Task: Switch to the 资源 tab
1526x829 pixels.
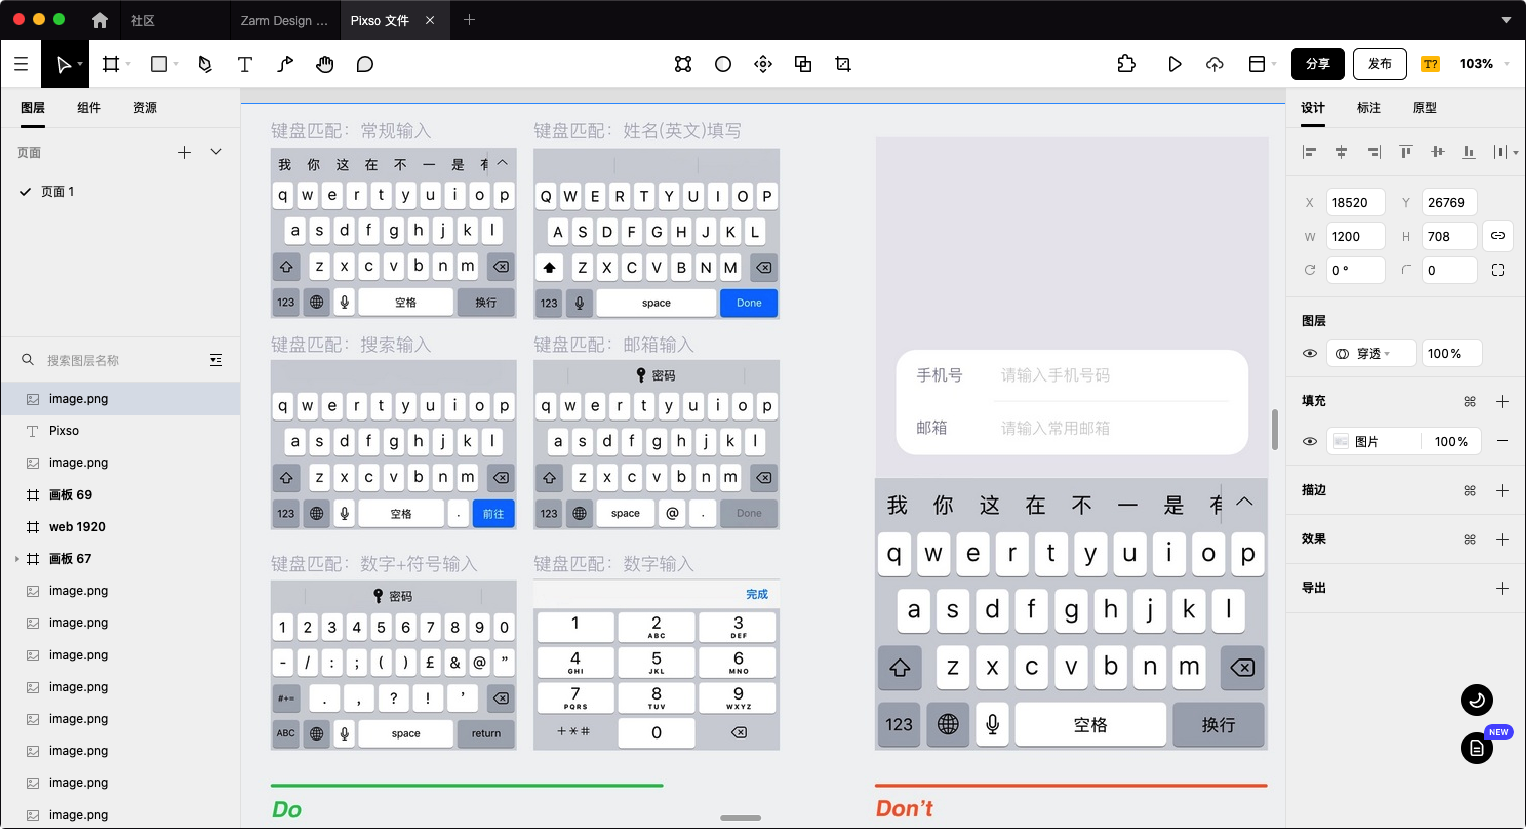Action: pyautogui.click(x=145, y=108)
